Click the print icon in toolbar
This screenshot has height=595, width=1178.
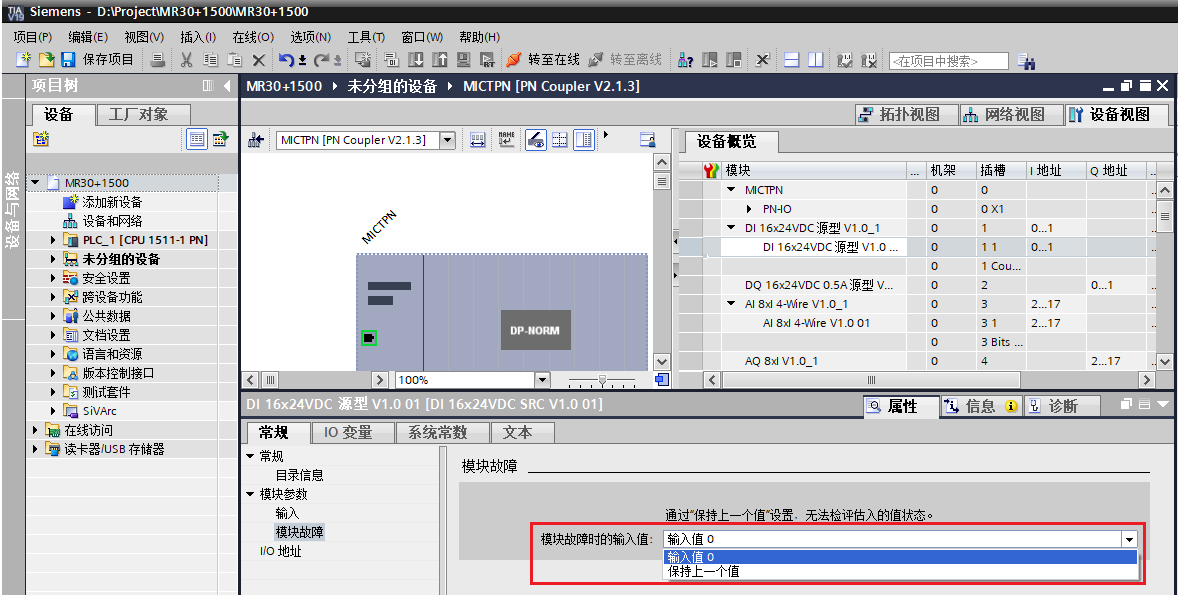(x=158, y=60)
